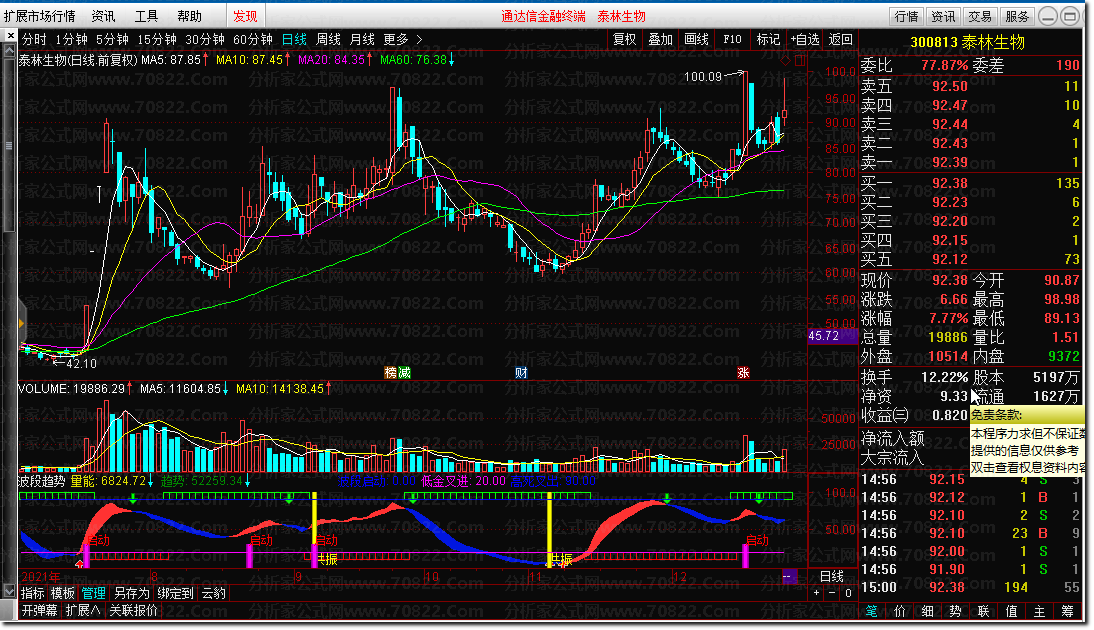Close the chart panel with X icon
Image resolution: width=1094 pixels, height=630 pixels.
click(x=10, y=35)
